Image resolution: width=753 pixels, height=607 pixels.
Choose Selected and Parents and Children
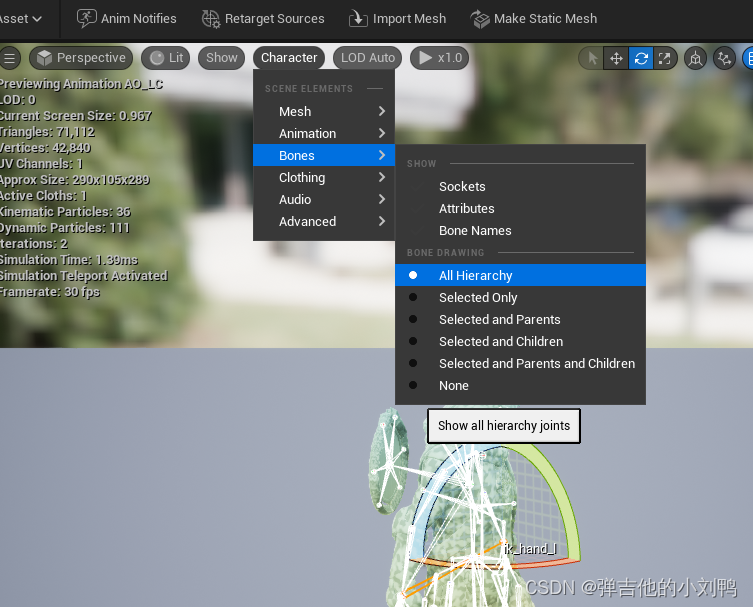pos(520,364)
